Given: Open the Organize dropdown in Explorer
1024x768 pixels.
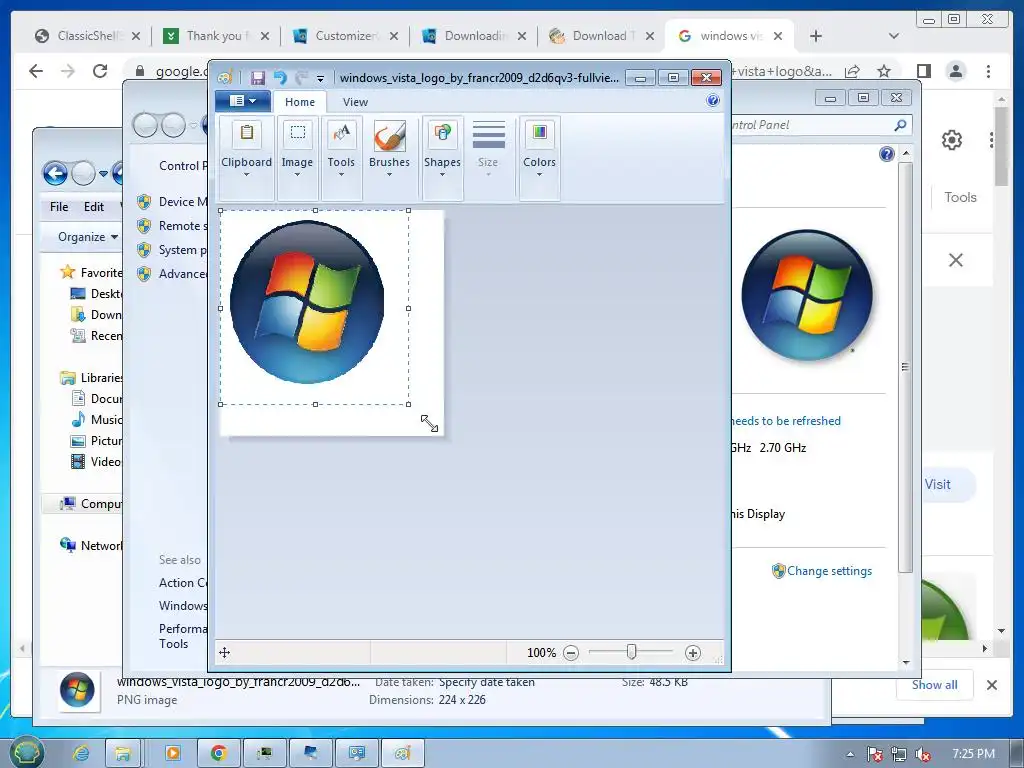Looking at the screenshot, I should pyautogui.click(x=88, y=236).
